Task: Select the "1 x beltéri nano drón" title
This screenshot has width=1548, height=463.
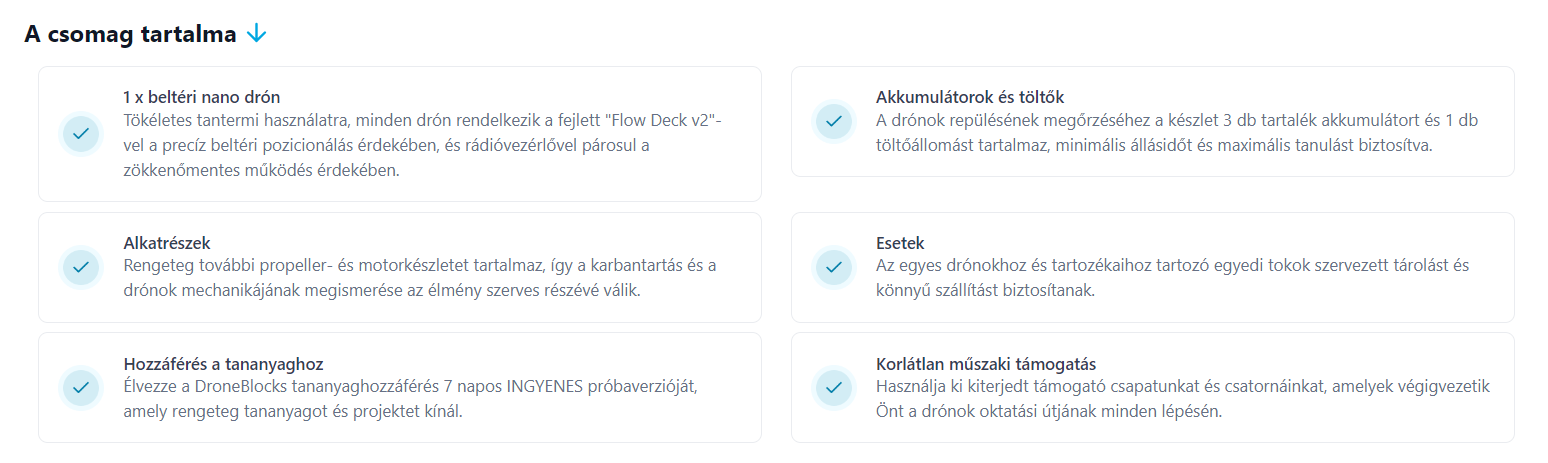Action: pos(201,97)
